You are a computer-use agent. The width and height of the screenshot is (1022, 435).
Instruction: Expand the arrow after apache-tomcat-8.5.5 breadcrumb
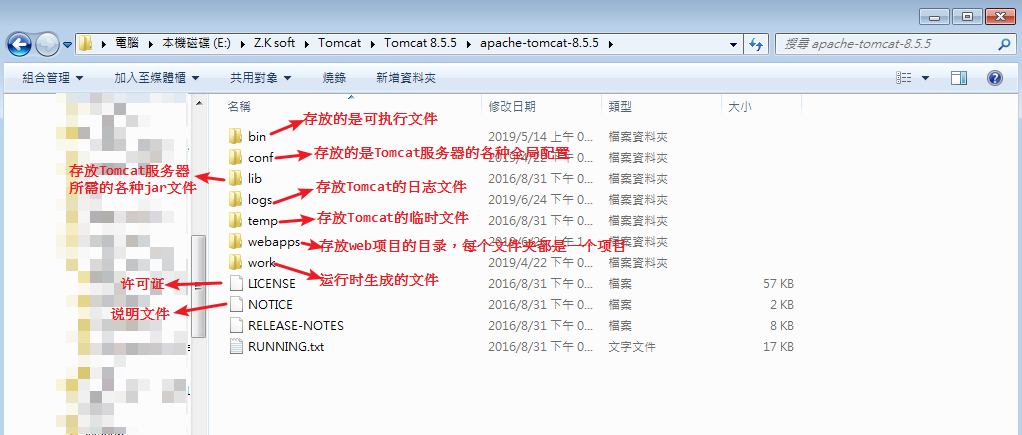pyautogui.click(x=611, y=44)
